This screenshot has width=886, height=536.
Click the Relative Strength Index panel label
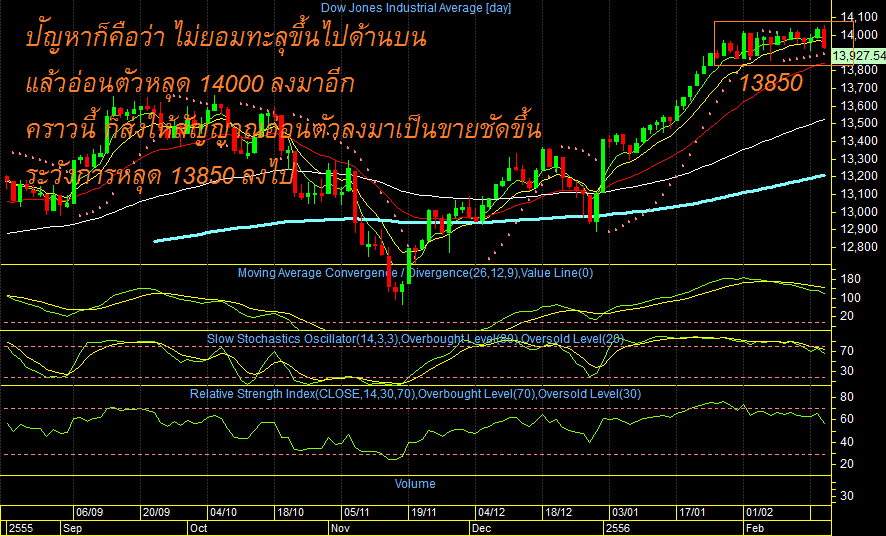pyautogui.click(x=415, y=394)
